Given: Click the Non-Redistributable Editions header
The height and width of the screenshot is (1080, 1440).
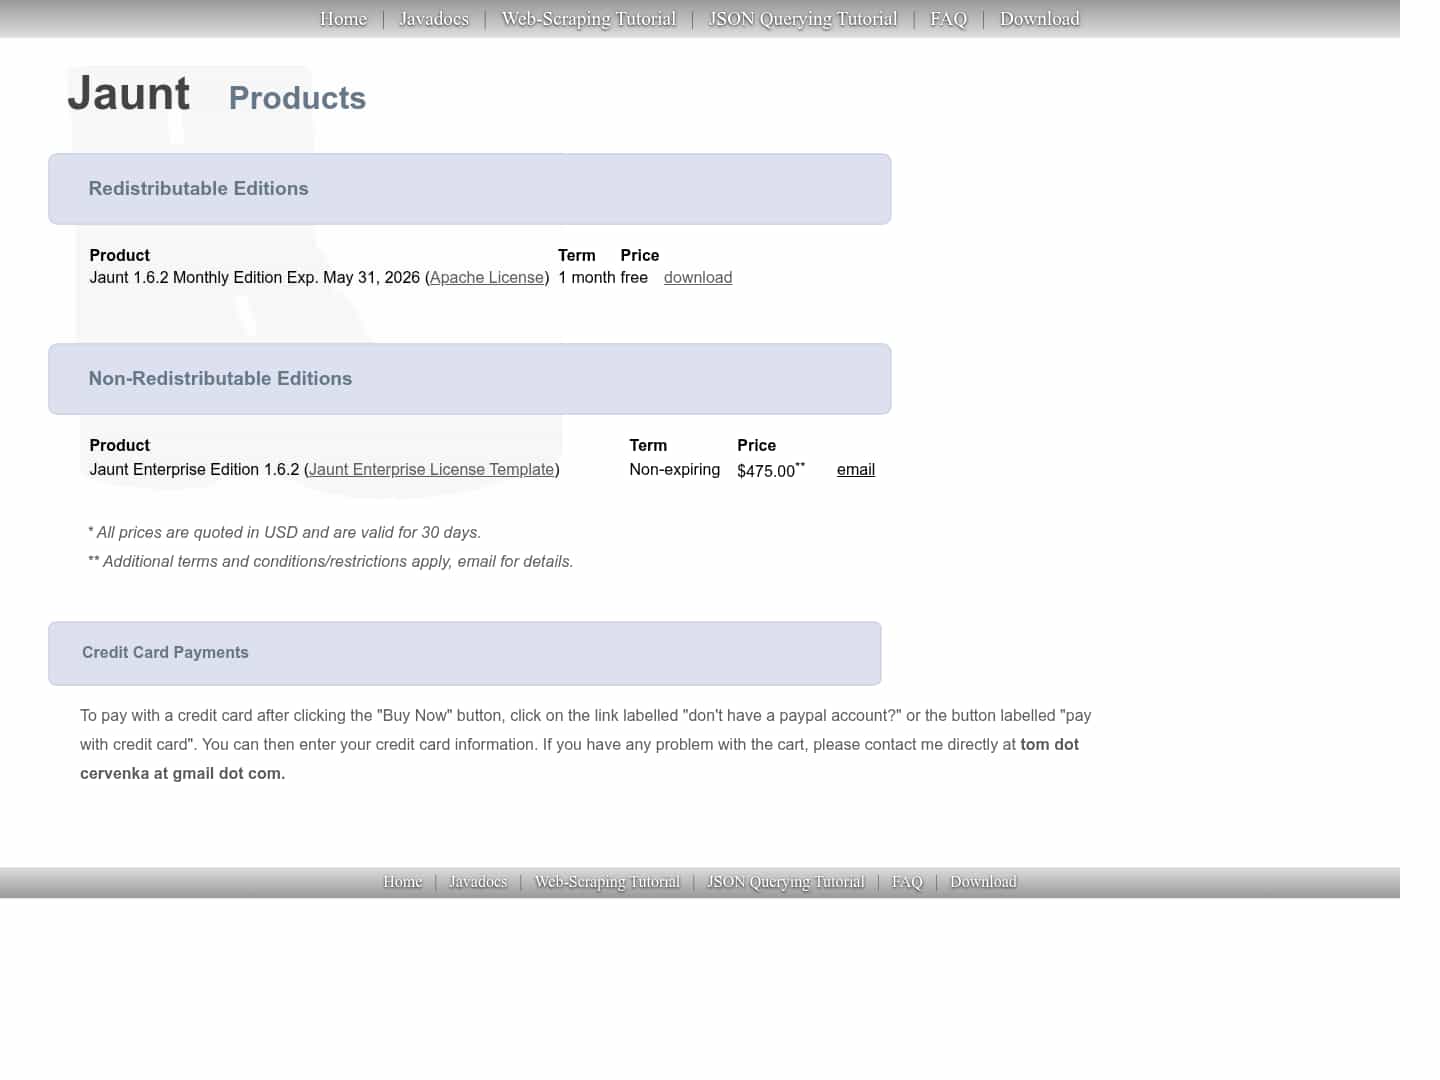Looking at the screenshot, I should tap(220, 378).
